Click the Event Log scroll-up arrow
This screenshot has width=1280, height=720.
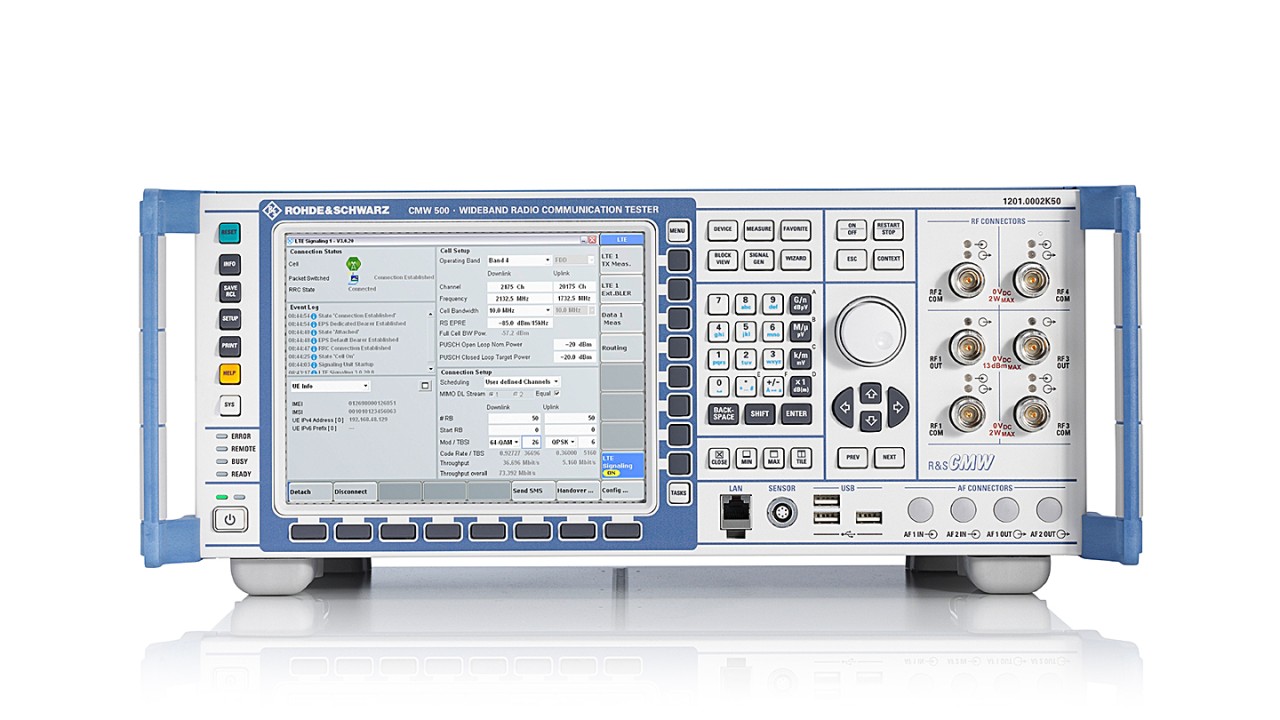pos(431,314)
